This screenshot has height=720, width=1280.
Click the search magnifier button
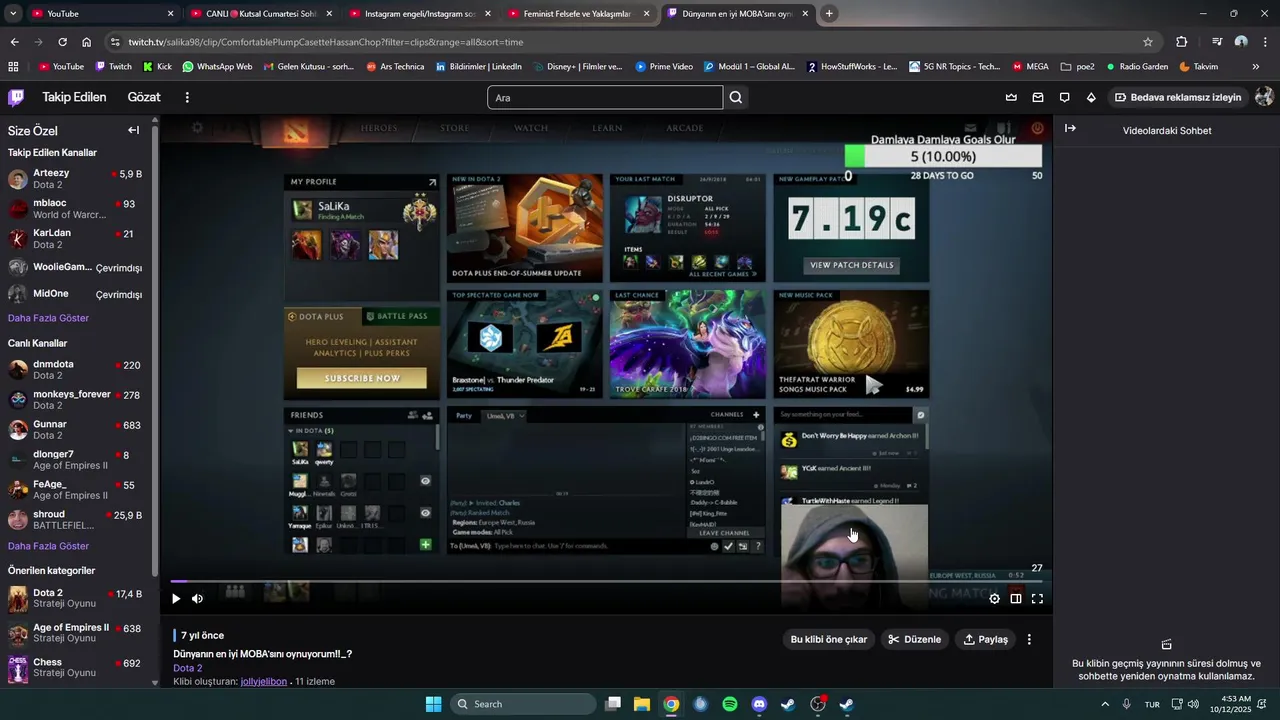click(736, 97)
